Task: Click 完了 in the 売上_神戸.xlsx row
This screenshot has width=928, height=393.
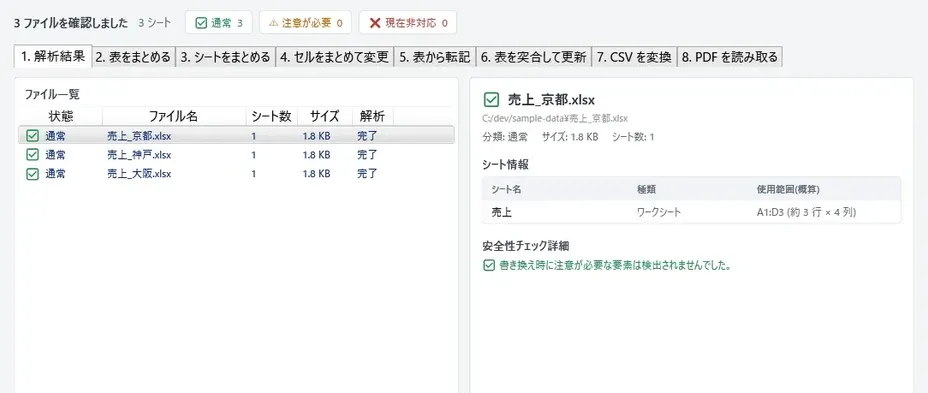Action: [367, 155]
